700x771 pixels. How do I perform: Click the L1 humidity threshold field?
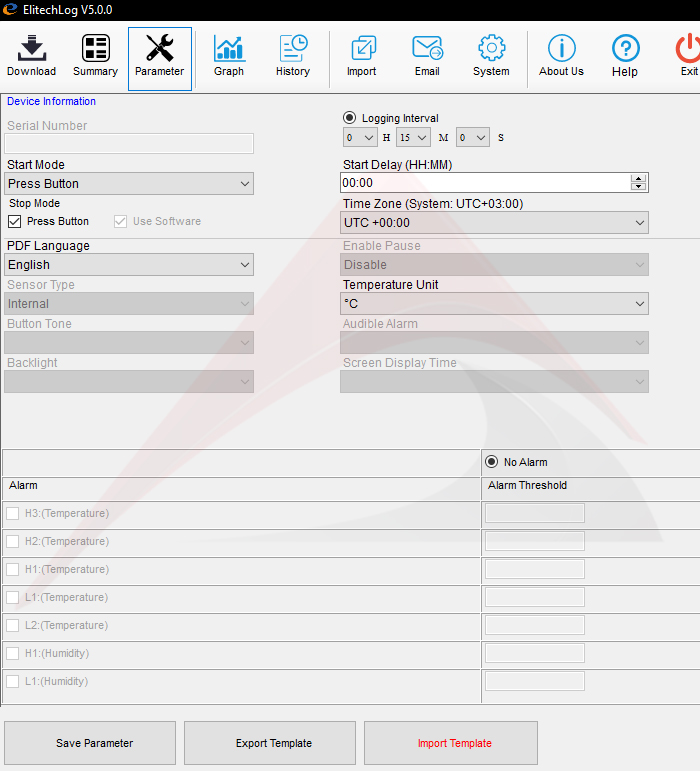tap(535, 682)
